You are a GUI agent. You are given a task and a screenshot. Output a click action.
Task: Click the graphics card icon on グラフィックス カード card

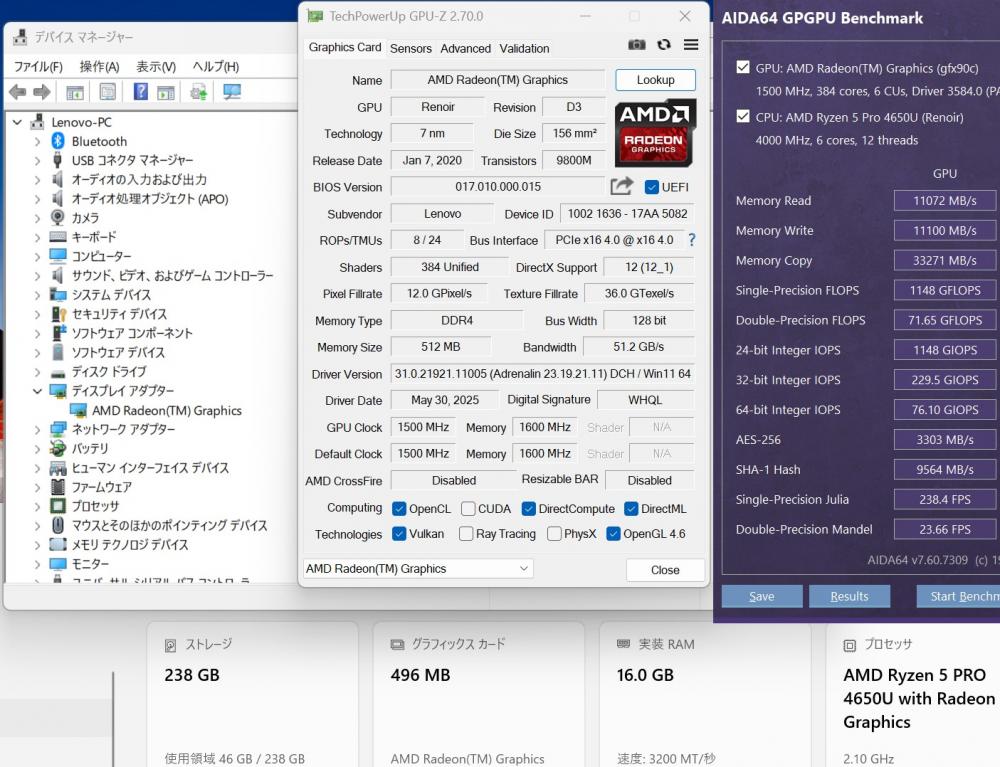(x=397, y=645)
